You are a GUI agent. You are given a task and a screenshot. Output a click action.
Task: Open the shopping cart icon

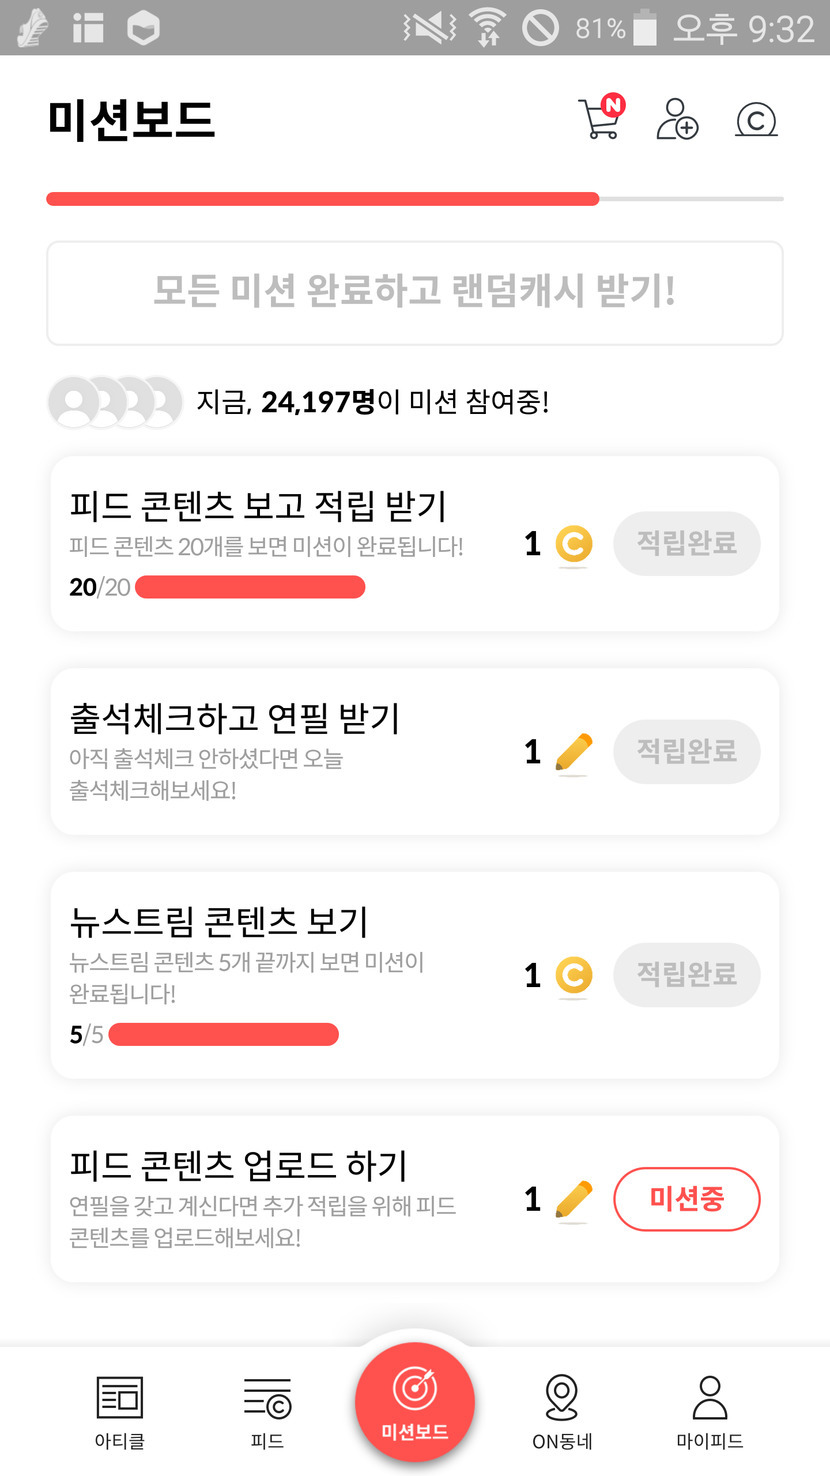click(x=600, y=120)
